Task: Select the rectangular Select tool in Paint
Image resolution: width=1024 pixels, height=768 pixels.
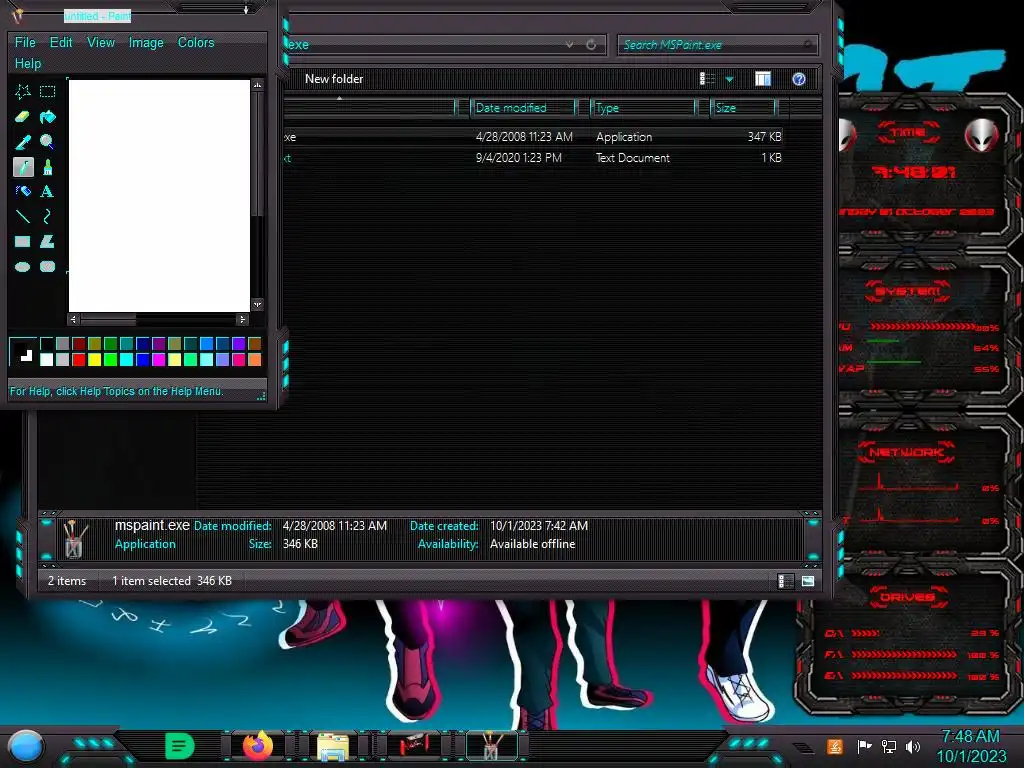Action: click(x=47, y=92)
